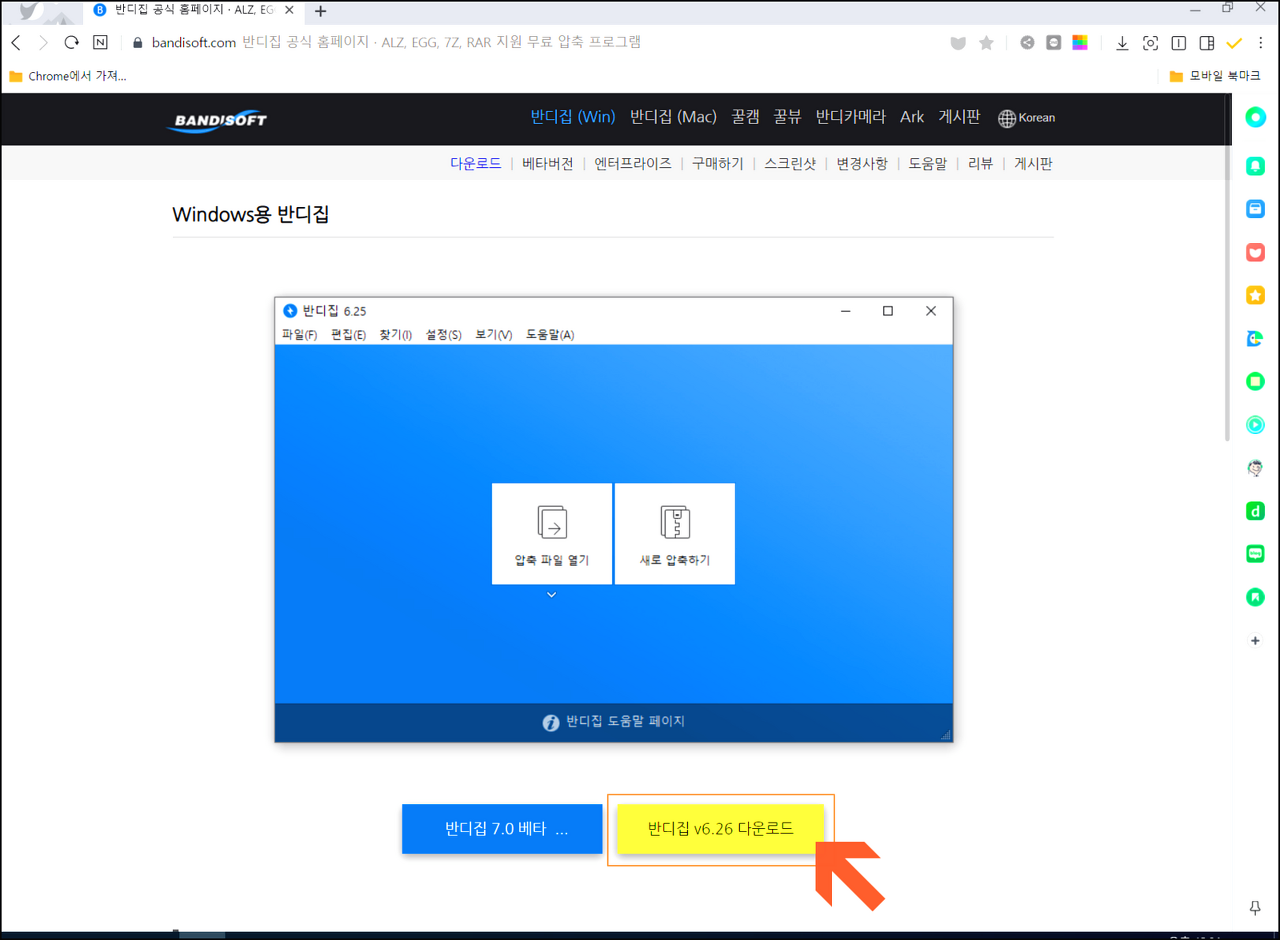This screenshot has height=940, width=1280.
Task: Open the green 'd' sidebar icon
Action: point(1255,511)
